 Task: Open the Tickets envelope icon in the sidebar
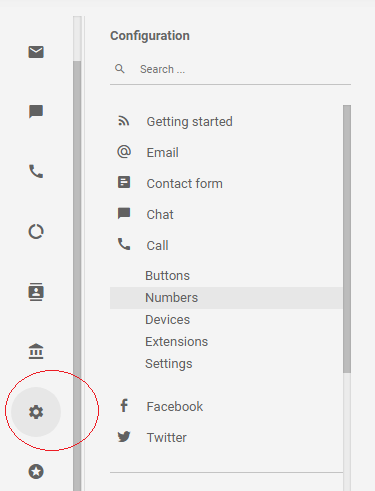point(36,52)
